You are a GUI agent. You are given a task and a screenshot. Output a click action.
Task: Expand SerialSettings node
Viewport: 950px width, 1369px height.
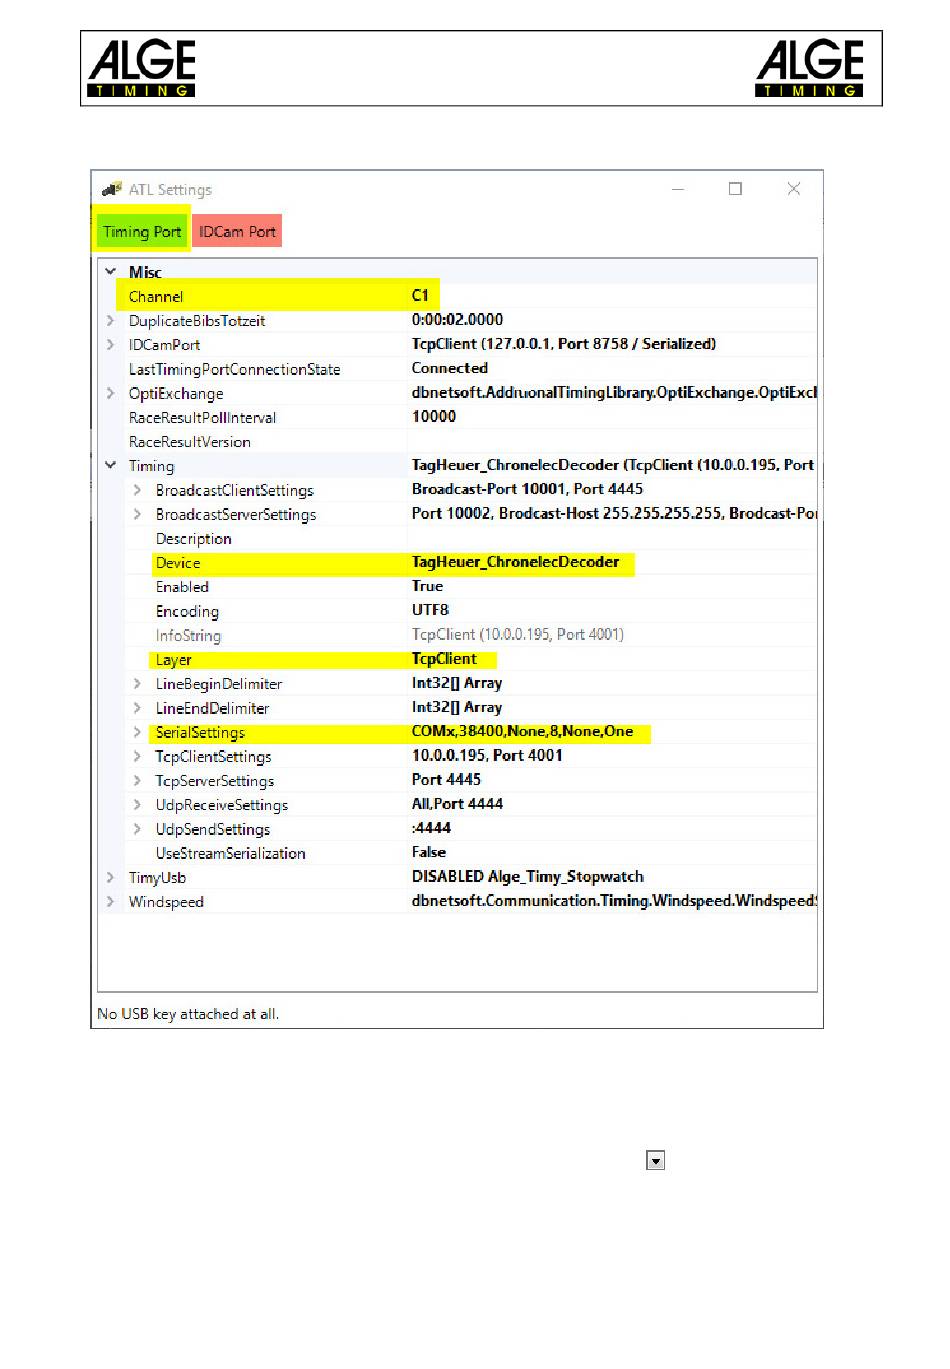coord(138,732)
